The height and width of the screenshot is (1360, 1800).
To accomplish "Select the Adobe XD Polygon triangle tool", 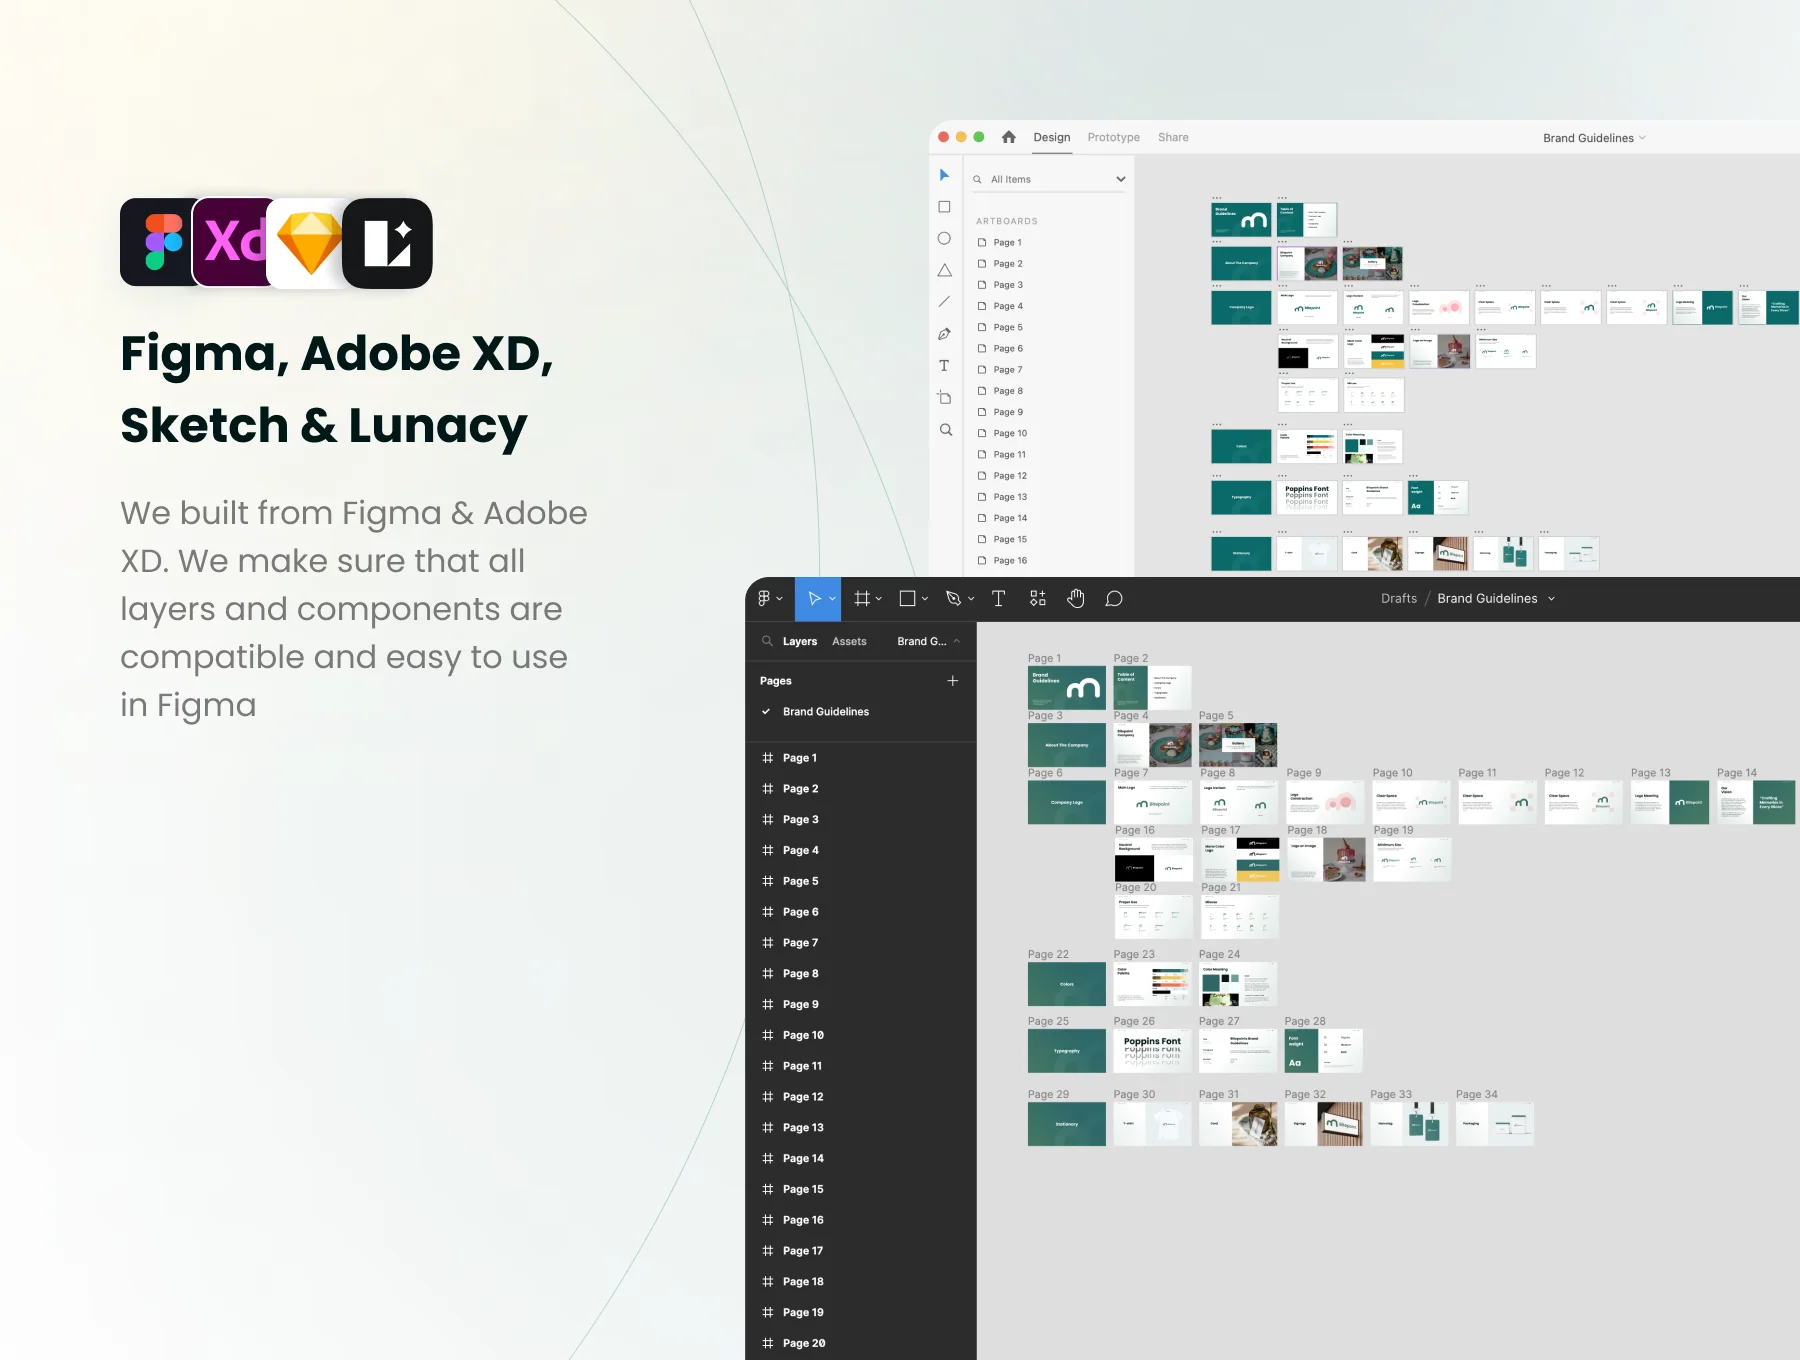I will (x=944, y=270).
